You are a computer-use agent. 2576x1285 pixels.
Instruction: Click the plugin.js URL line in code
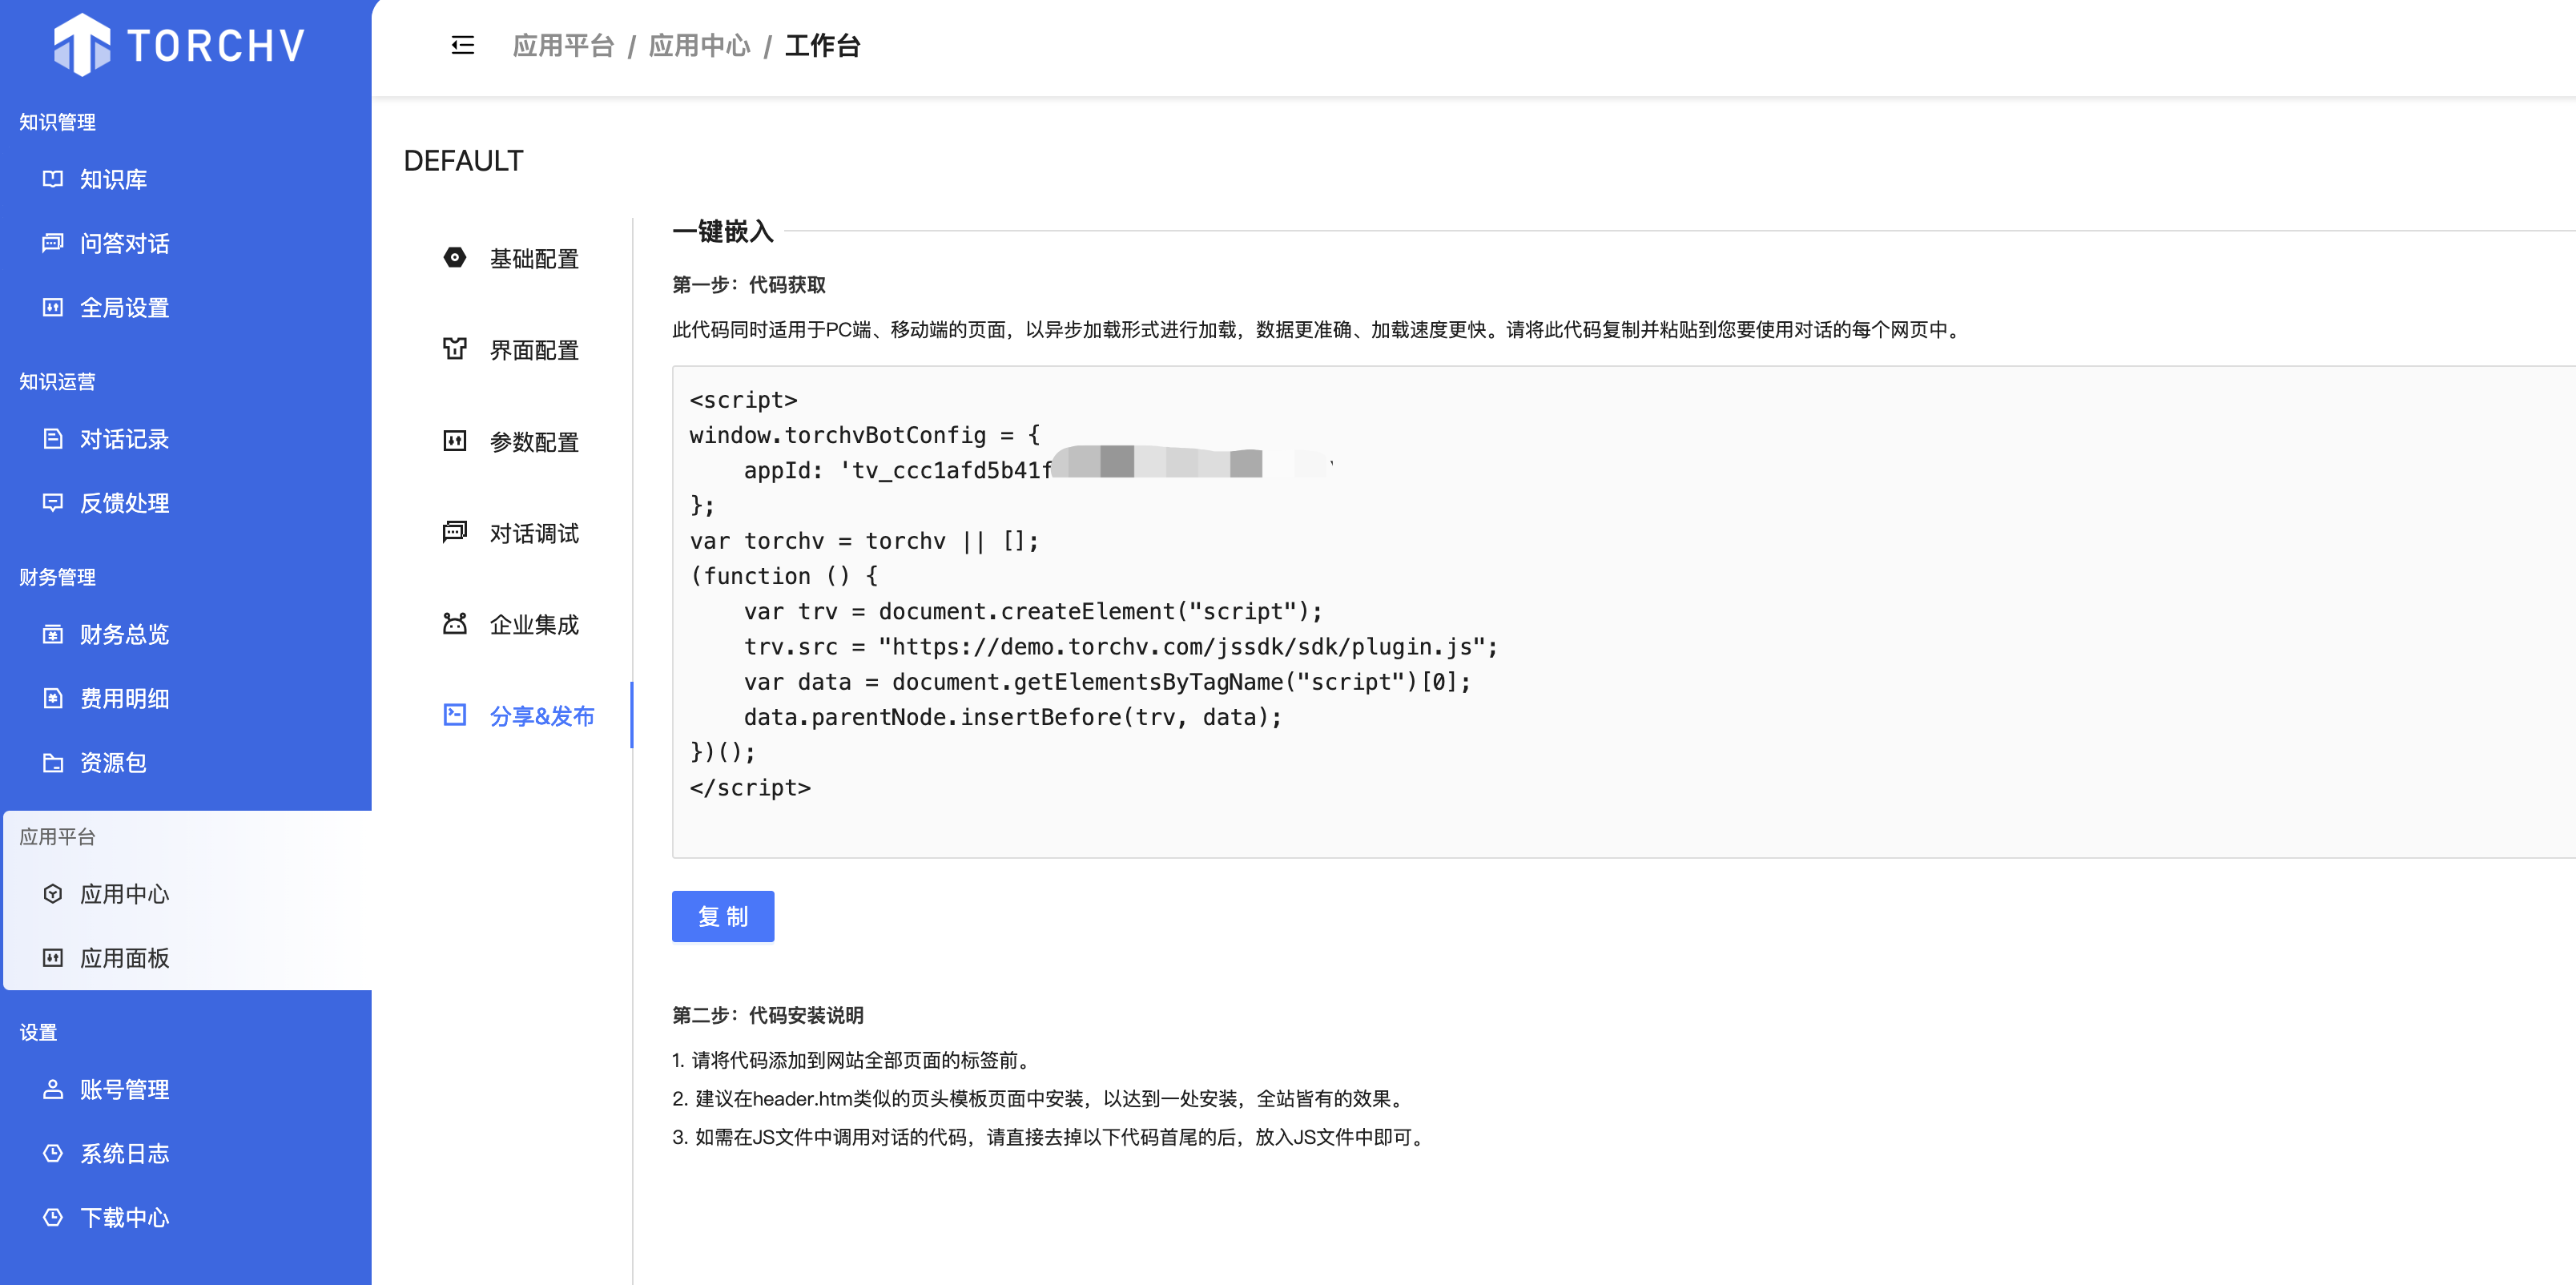click(1120, 646)
